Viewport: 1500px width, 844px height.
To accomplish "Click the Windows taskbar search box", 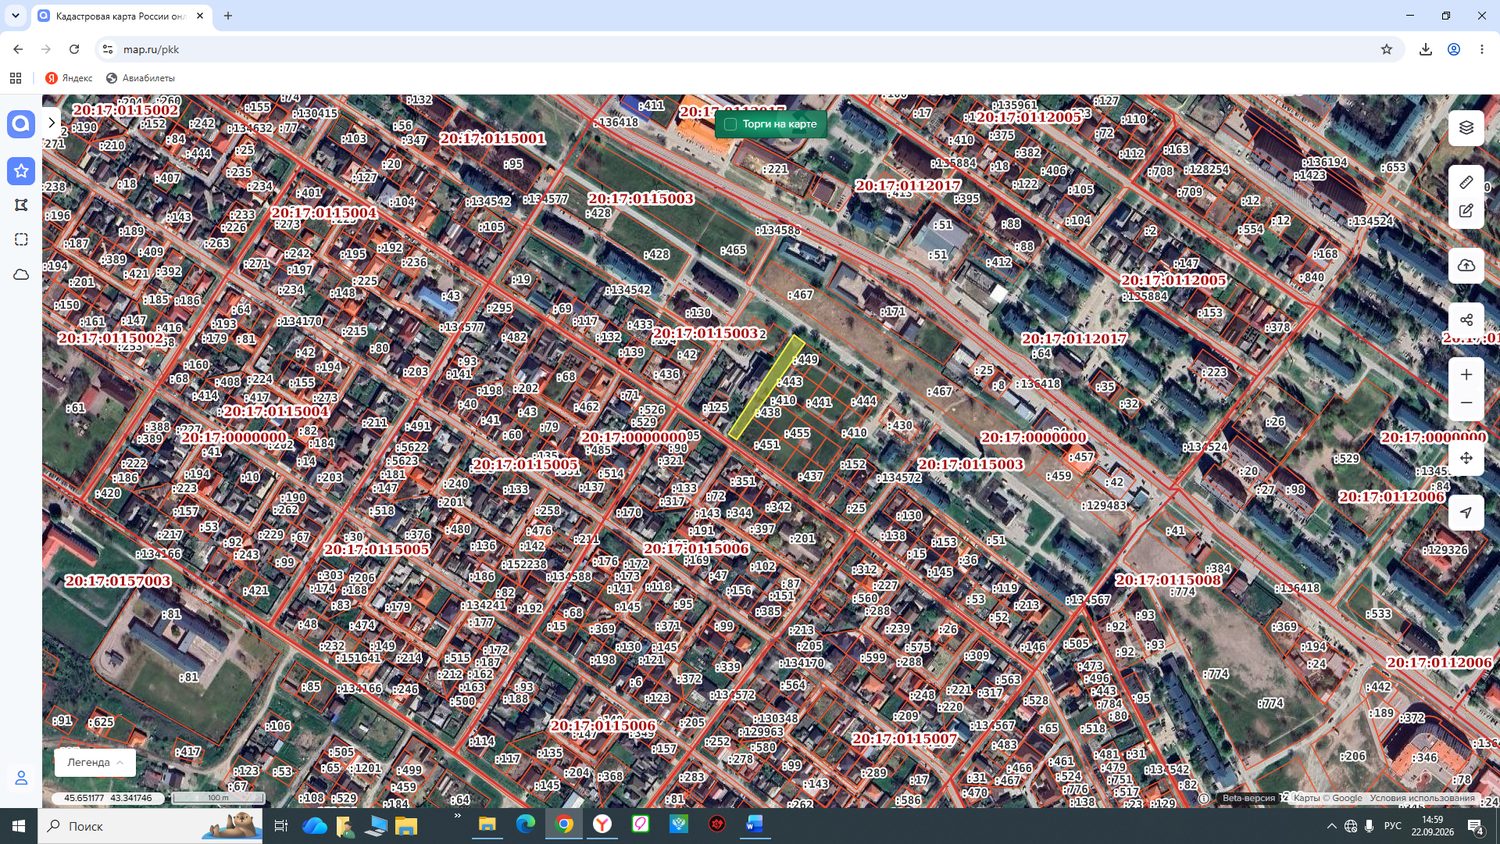I will (150, 826).
